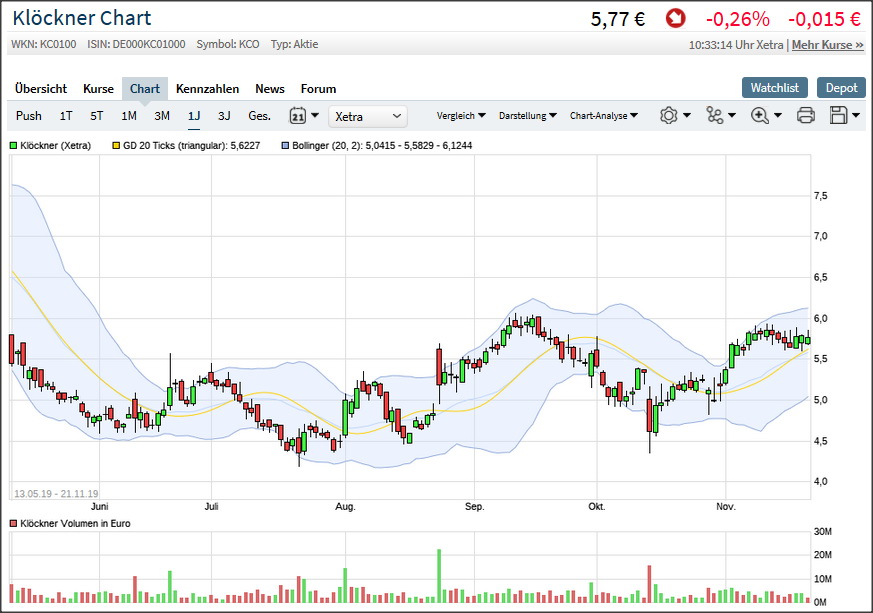Select the Ges. time range
Image resolution: width=873 pixels, height=613 pixels.
pos(259,116)
